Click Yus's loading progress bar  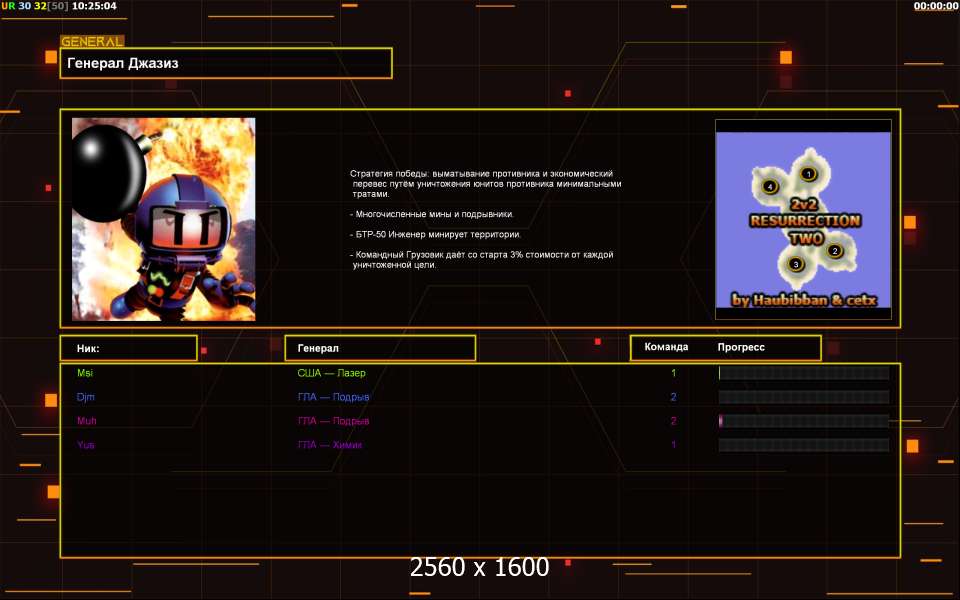pyautogui.click(x=804, y=444)
